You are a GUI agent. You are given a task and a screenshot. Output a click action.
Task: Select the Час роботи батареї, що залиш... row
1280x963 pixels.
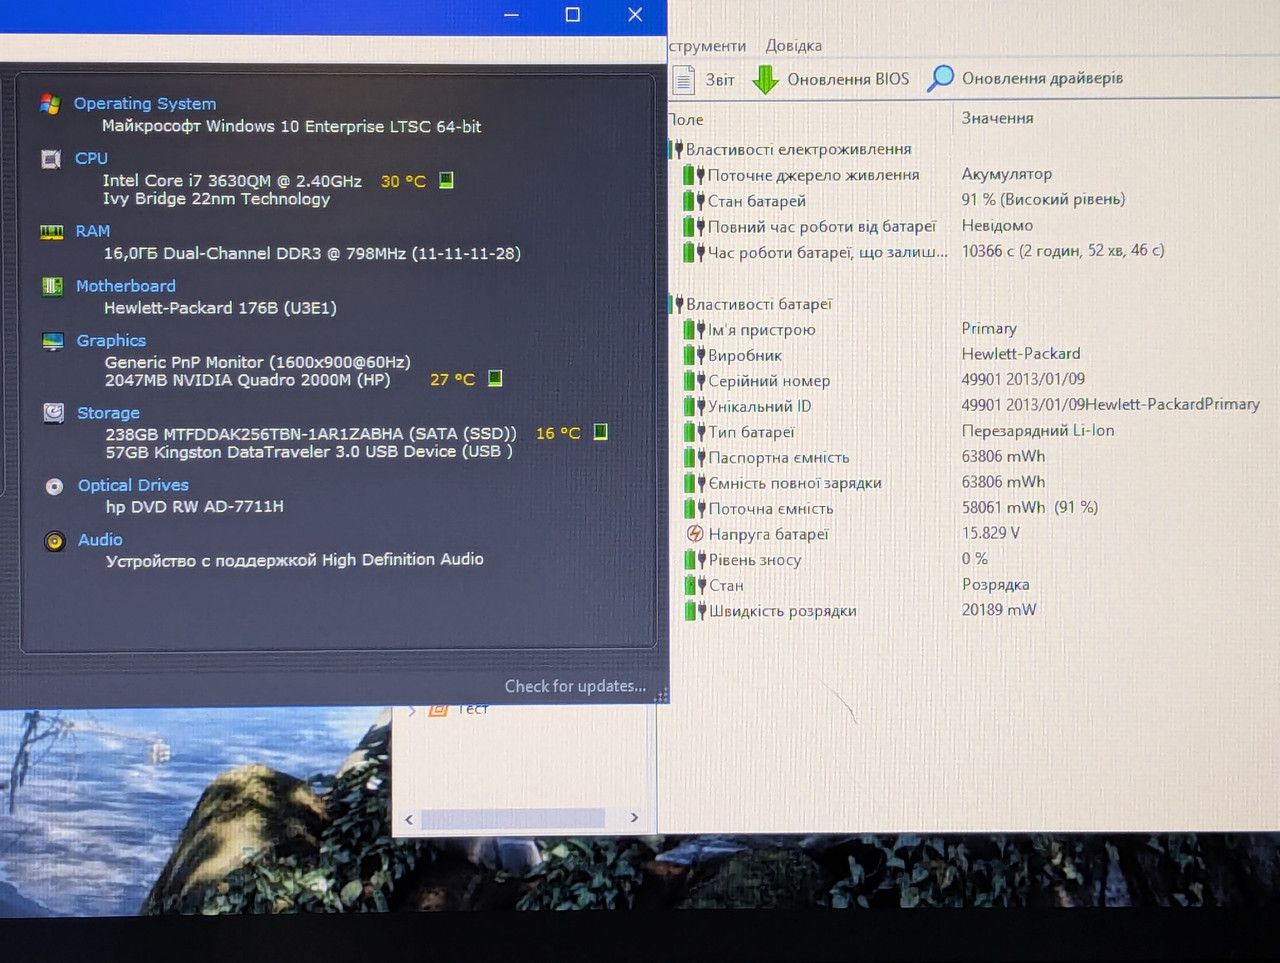click(973, 252)
